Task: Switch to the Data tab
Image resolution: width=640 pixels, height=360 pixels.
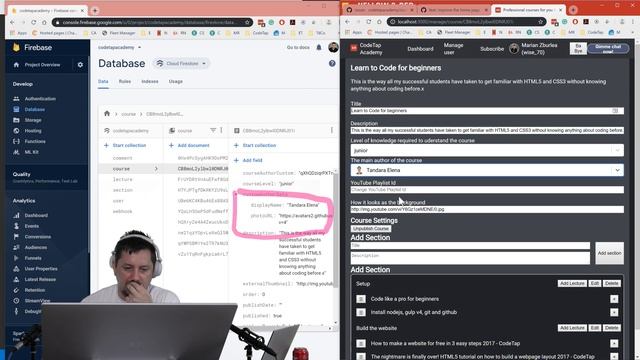Action: [103, 81]
